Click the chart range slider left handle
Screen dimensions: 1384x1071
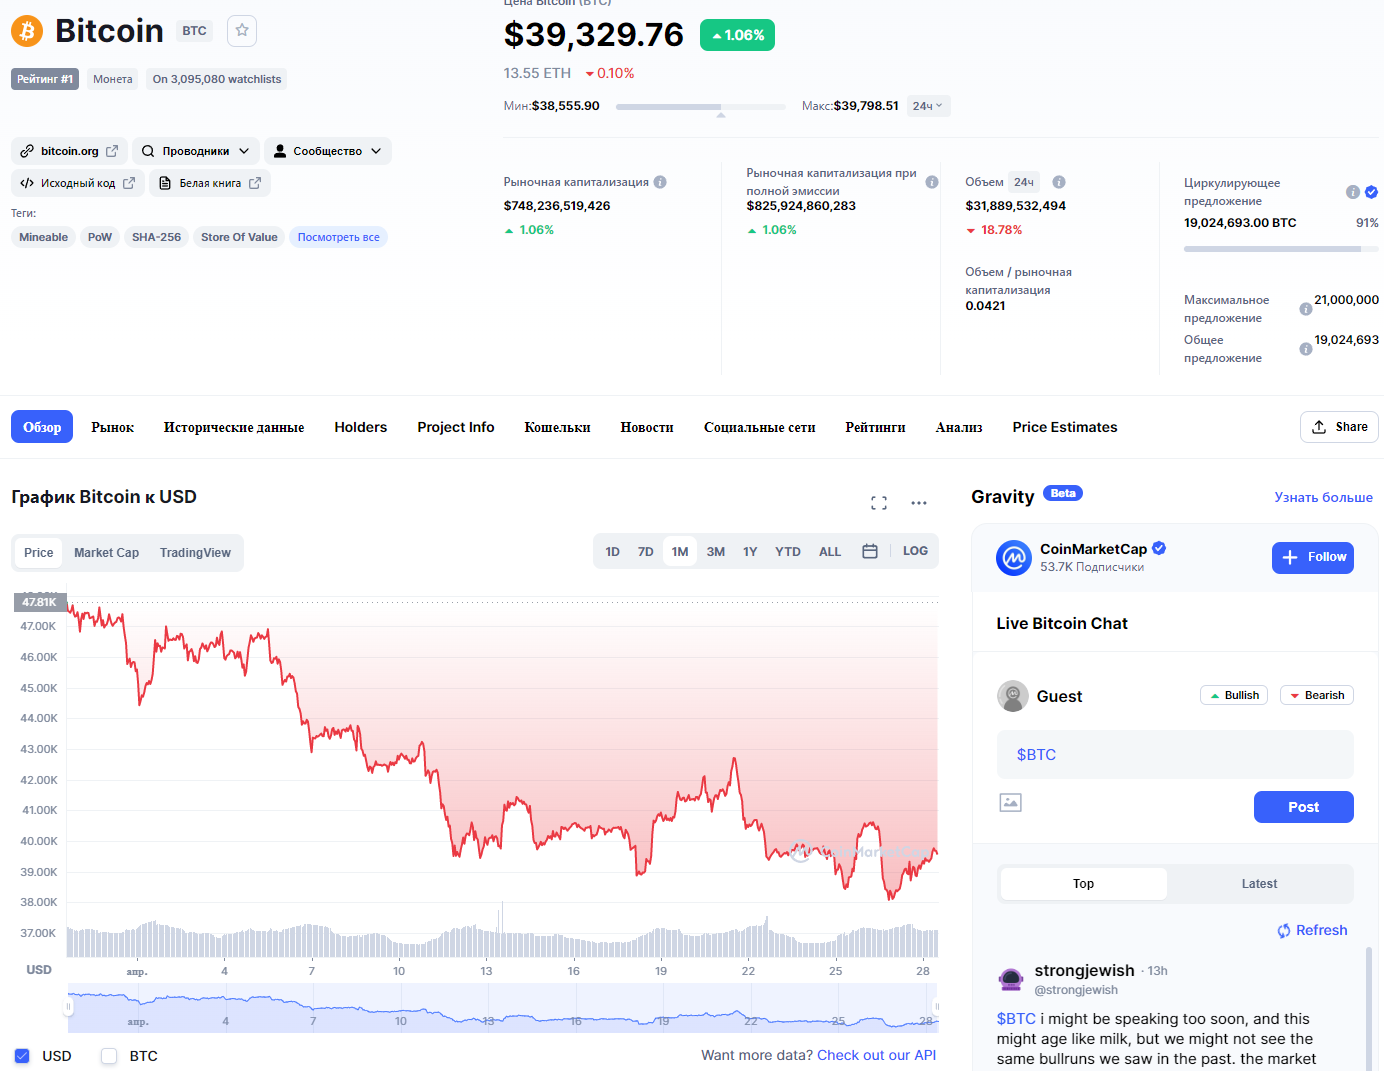68,1007
